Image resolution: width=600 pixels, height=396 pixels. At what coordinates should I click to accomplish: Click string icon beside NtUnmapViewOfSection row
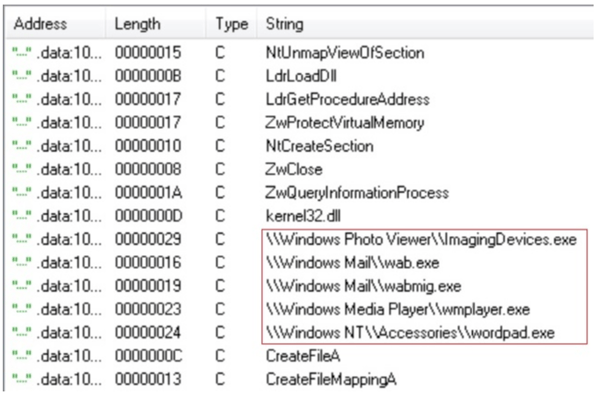(21, 53)
